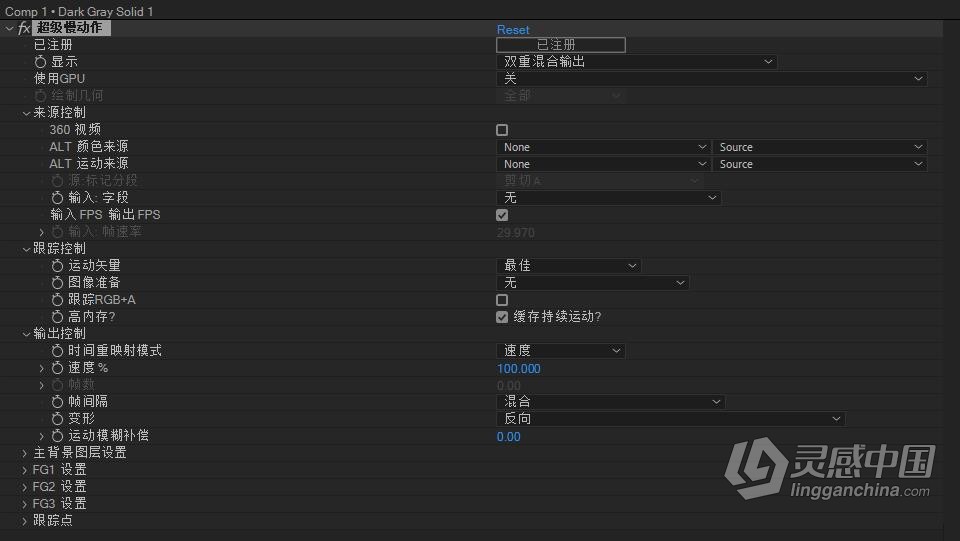Open the 帧间隔 dropdown set to 混合

coord(610,401)
